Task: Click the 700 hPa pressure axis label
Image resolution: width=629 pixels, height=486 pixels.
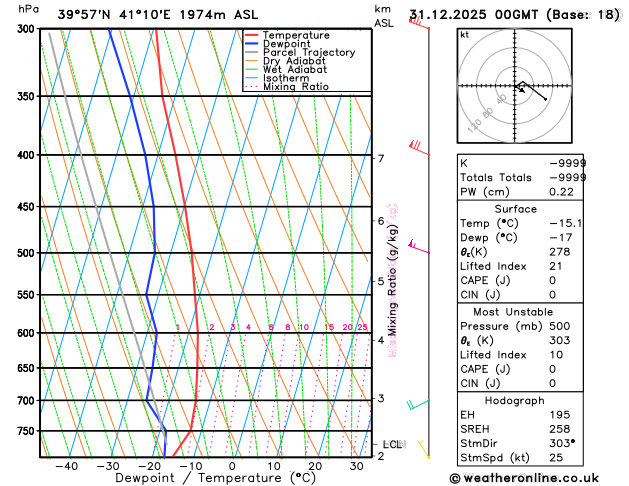Action: click(26, 401)
